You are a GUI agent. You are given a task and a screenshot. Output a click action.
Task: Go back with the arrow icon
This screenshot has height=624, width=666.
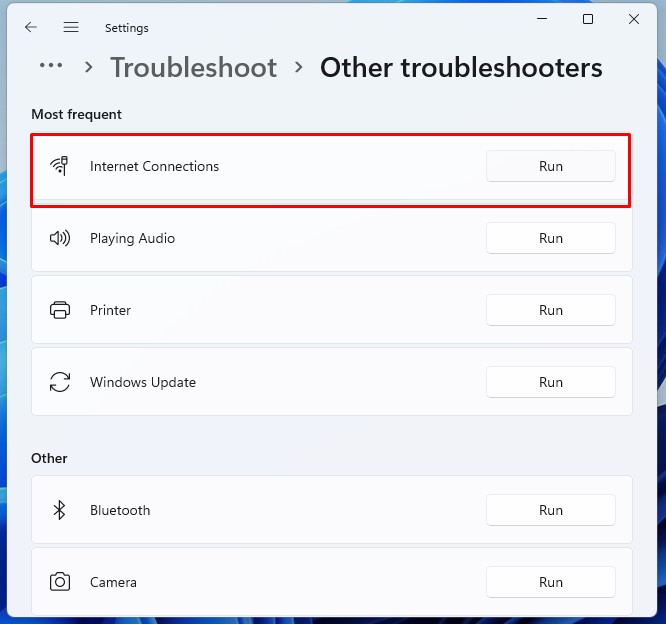[31, 28]
